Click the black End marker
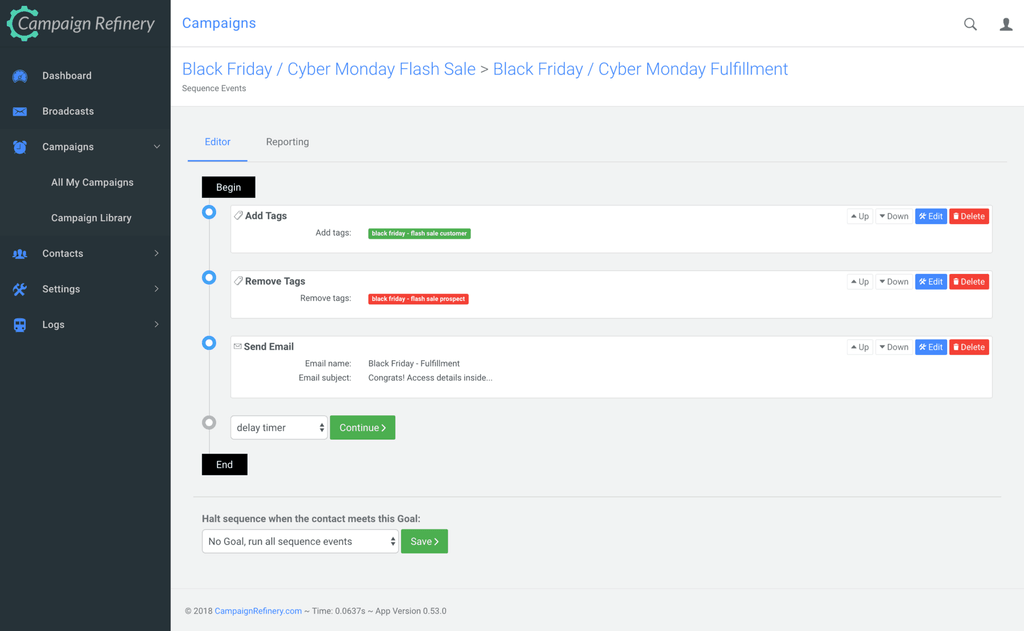 225,464
